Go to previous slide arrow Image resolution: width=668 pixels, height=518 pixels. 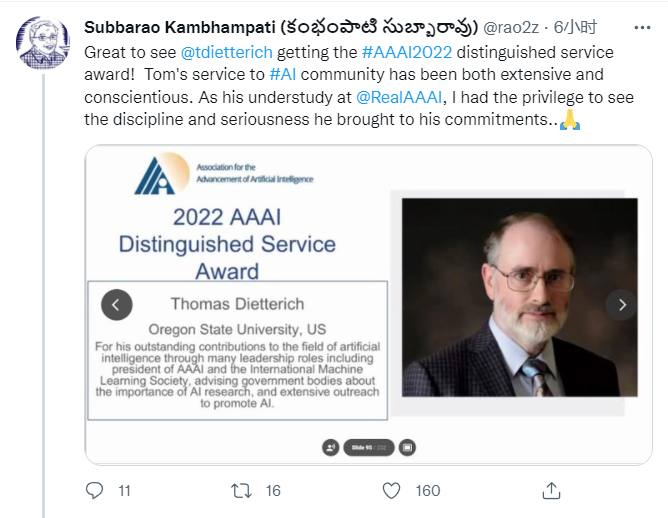click(117, 304)
